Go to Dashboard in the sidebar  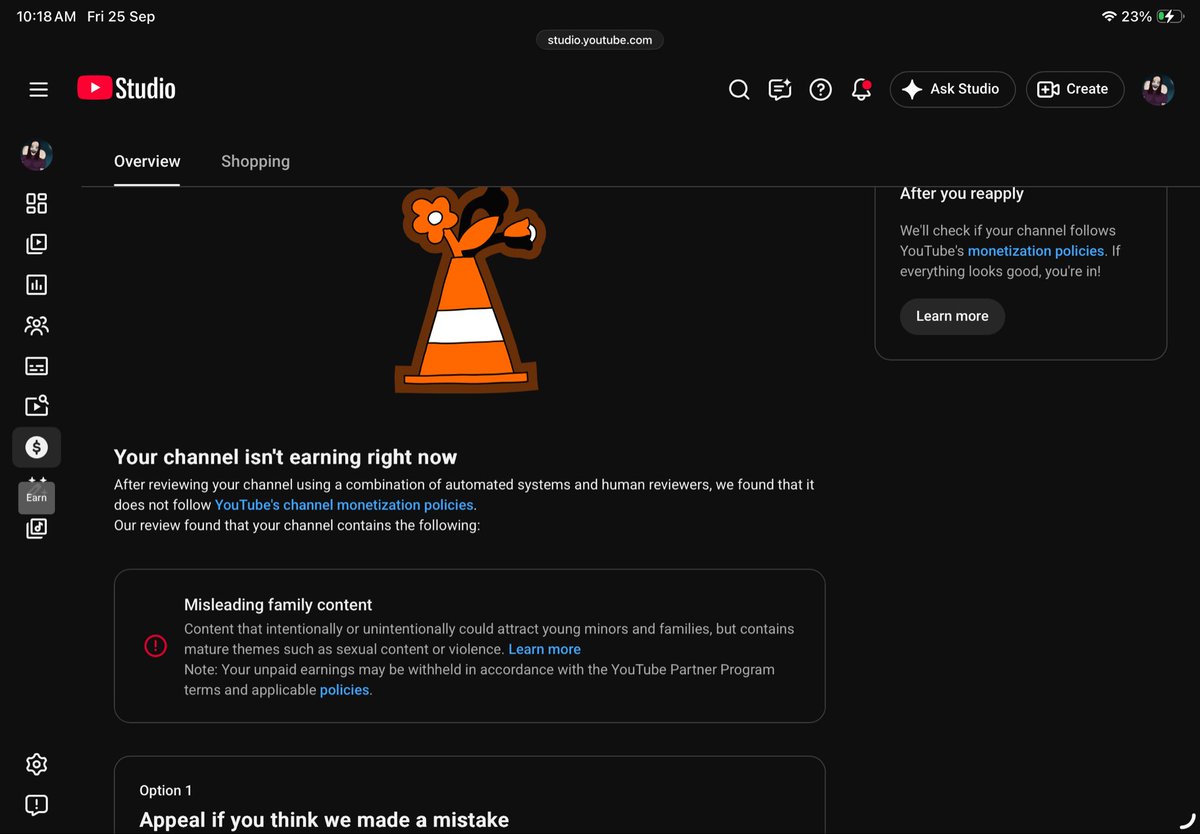37,204
